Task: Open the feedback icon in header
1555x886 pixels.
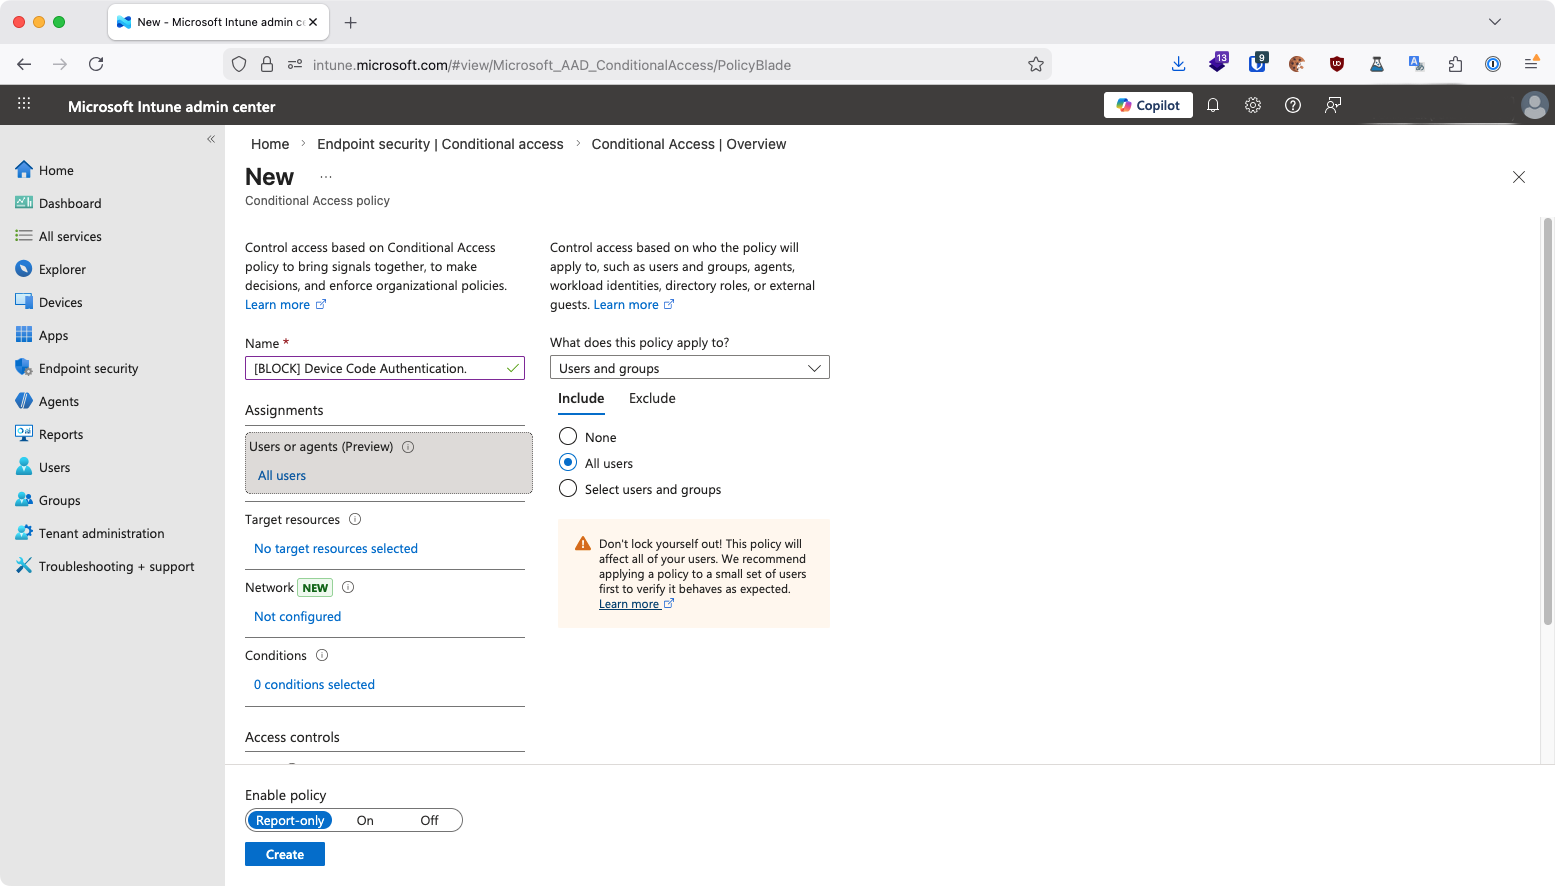Action: click(x=1333, y=105)
